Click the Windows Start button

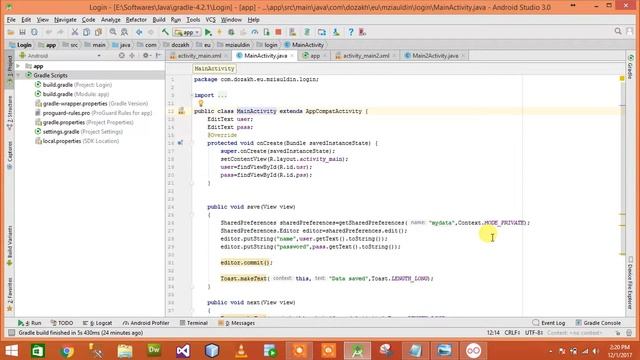pos(11,351)
